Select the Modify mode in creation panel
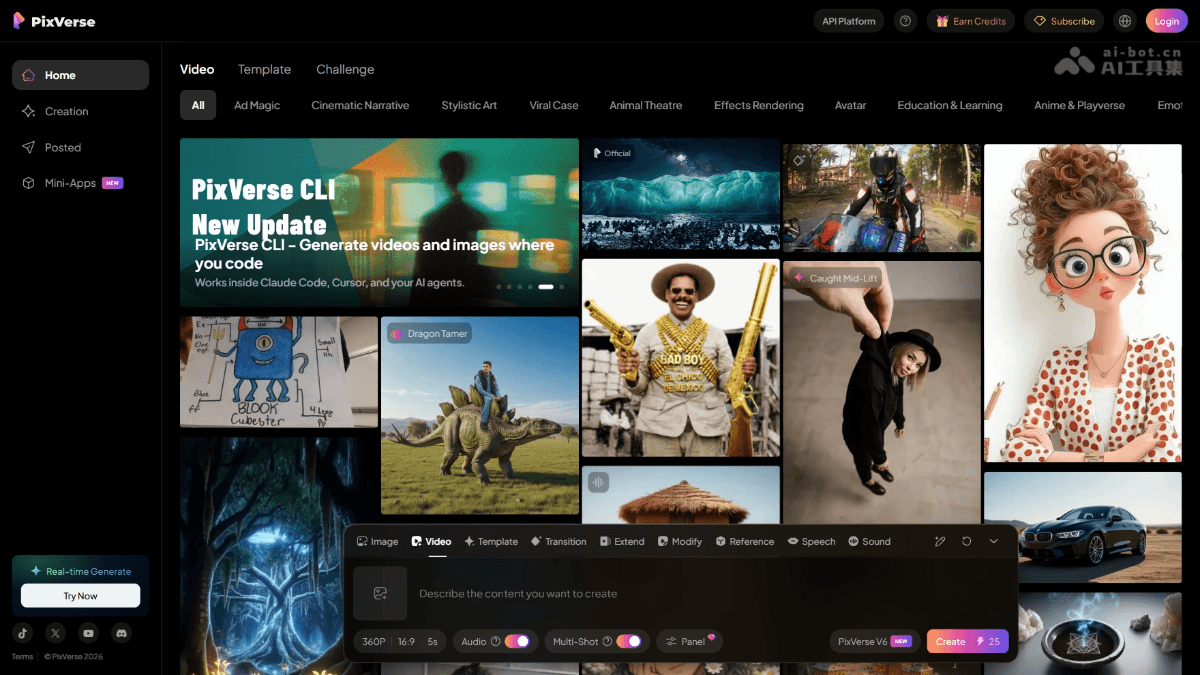 pyautogui.click(x=680, y=541)
